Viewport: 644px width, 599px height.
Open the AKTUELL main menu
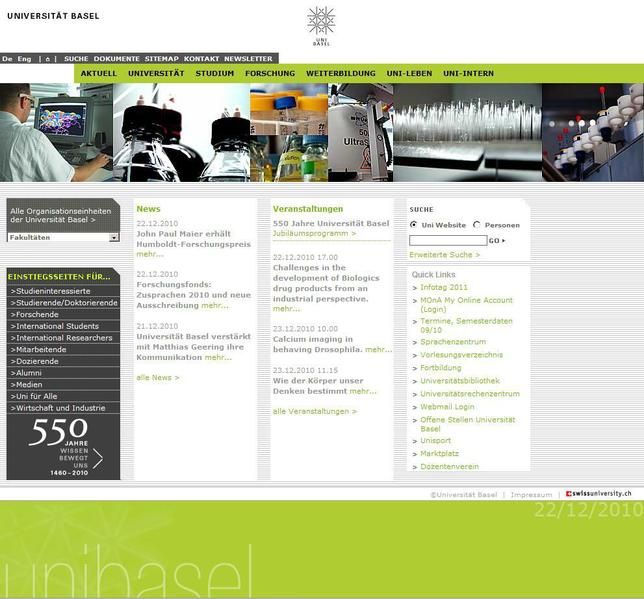[99, 74]
